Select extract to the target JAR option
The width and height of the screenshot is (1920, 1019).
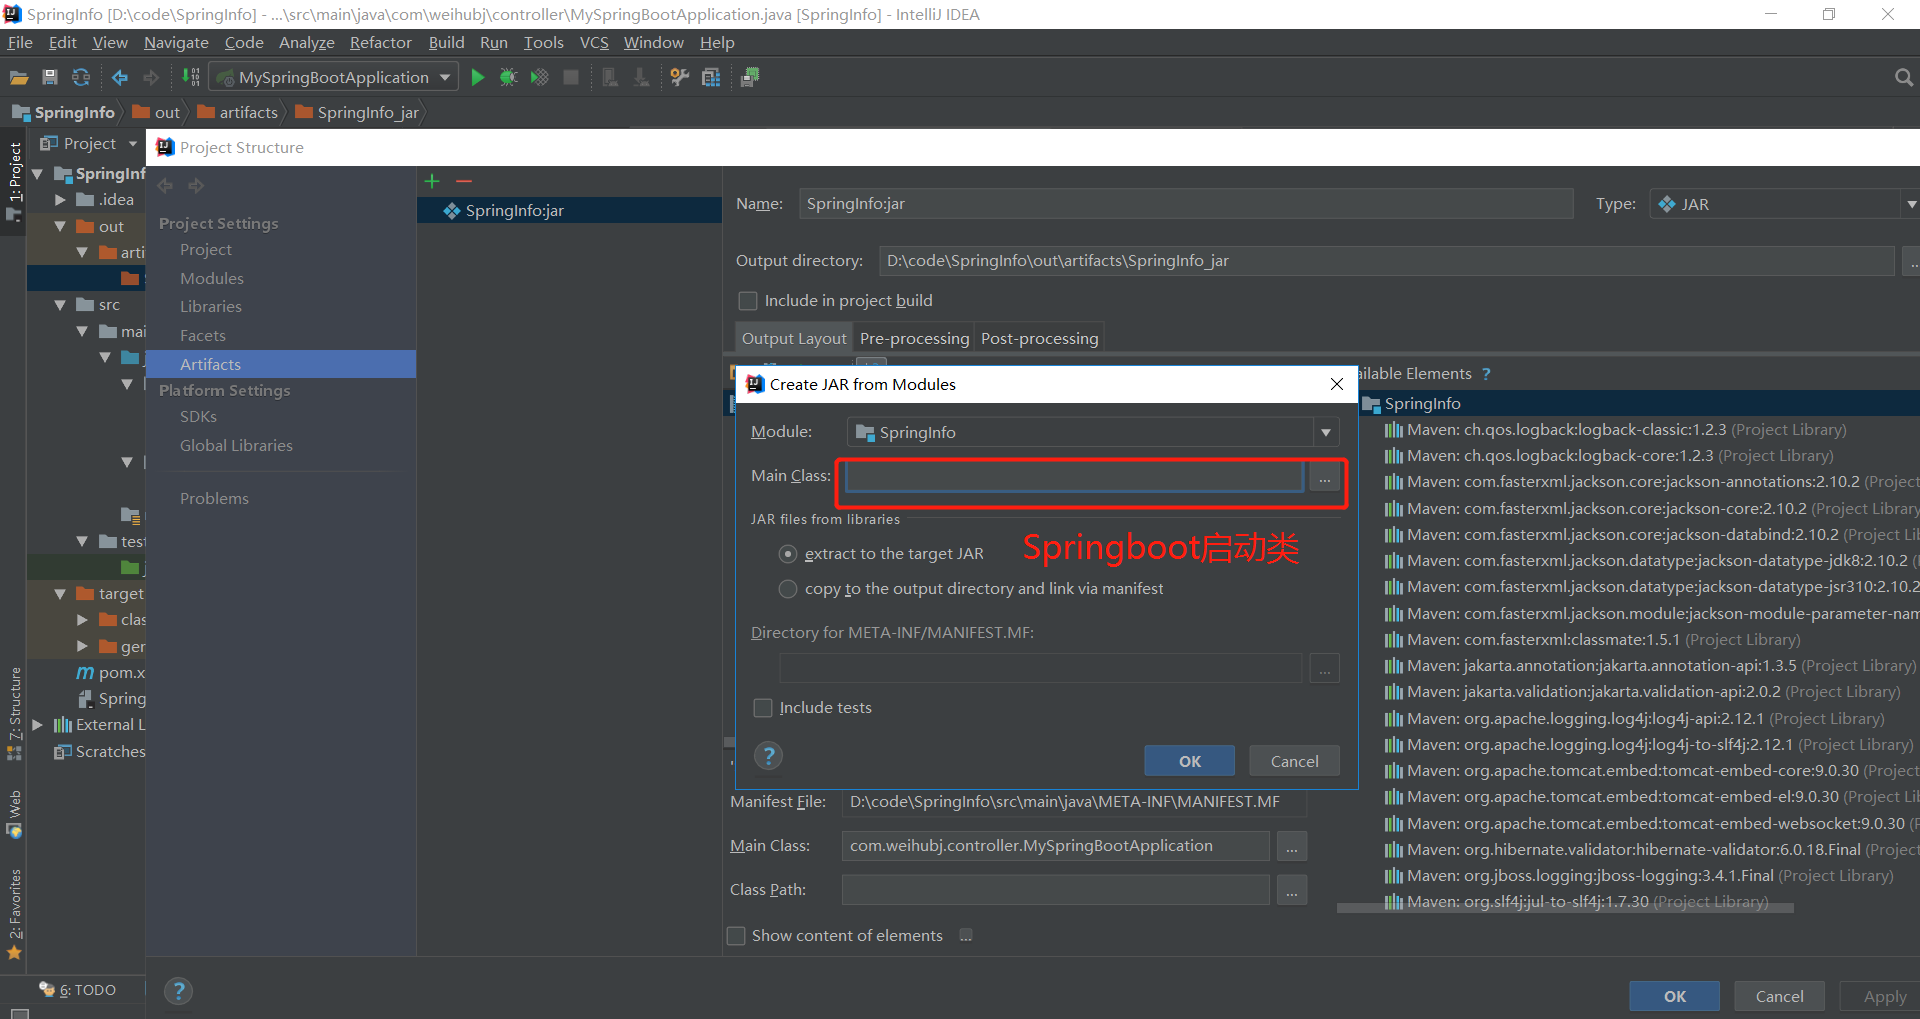pyautogui.click(x=788, y=554)
